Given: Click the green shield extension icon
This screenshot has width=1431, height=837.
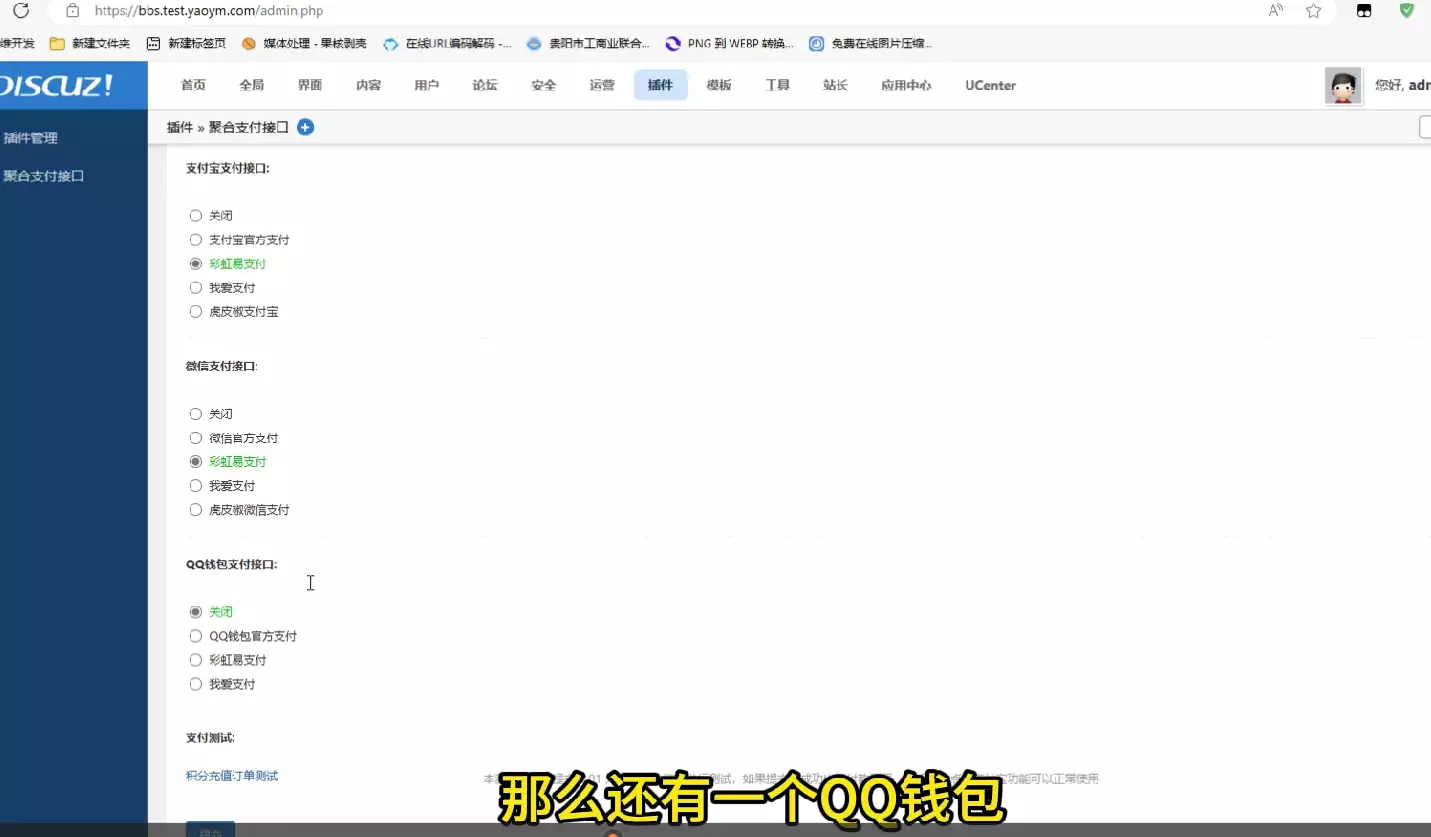Looking at the screenshot, I should (x=1407, y=11).
